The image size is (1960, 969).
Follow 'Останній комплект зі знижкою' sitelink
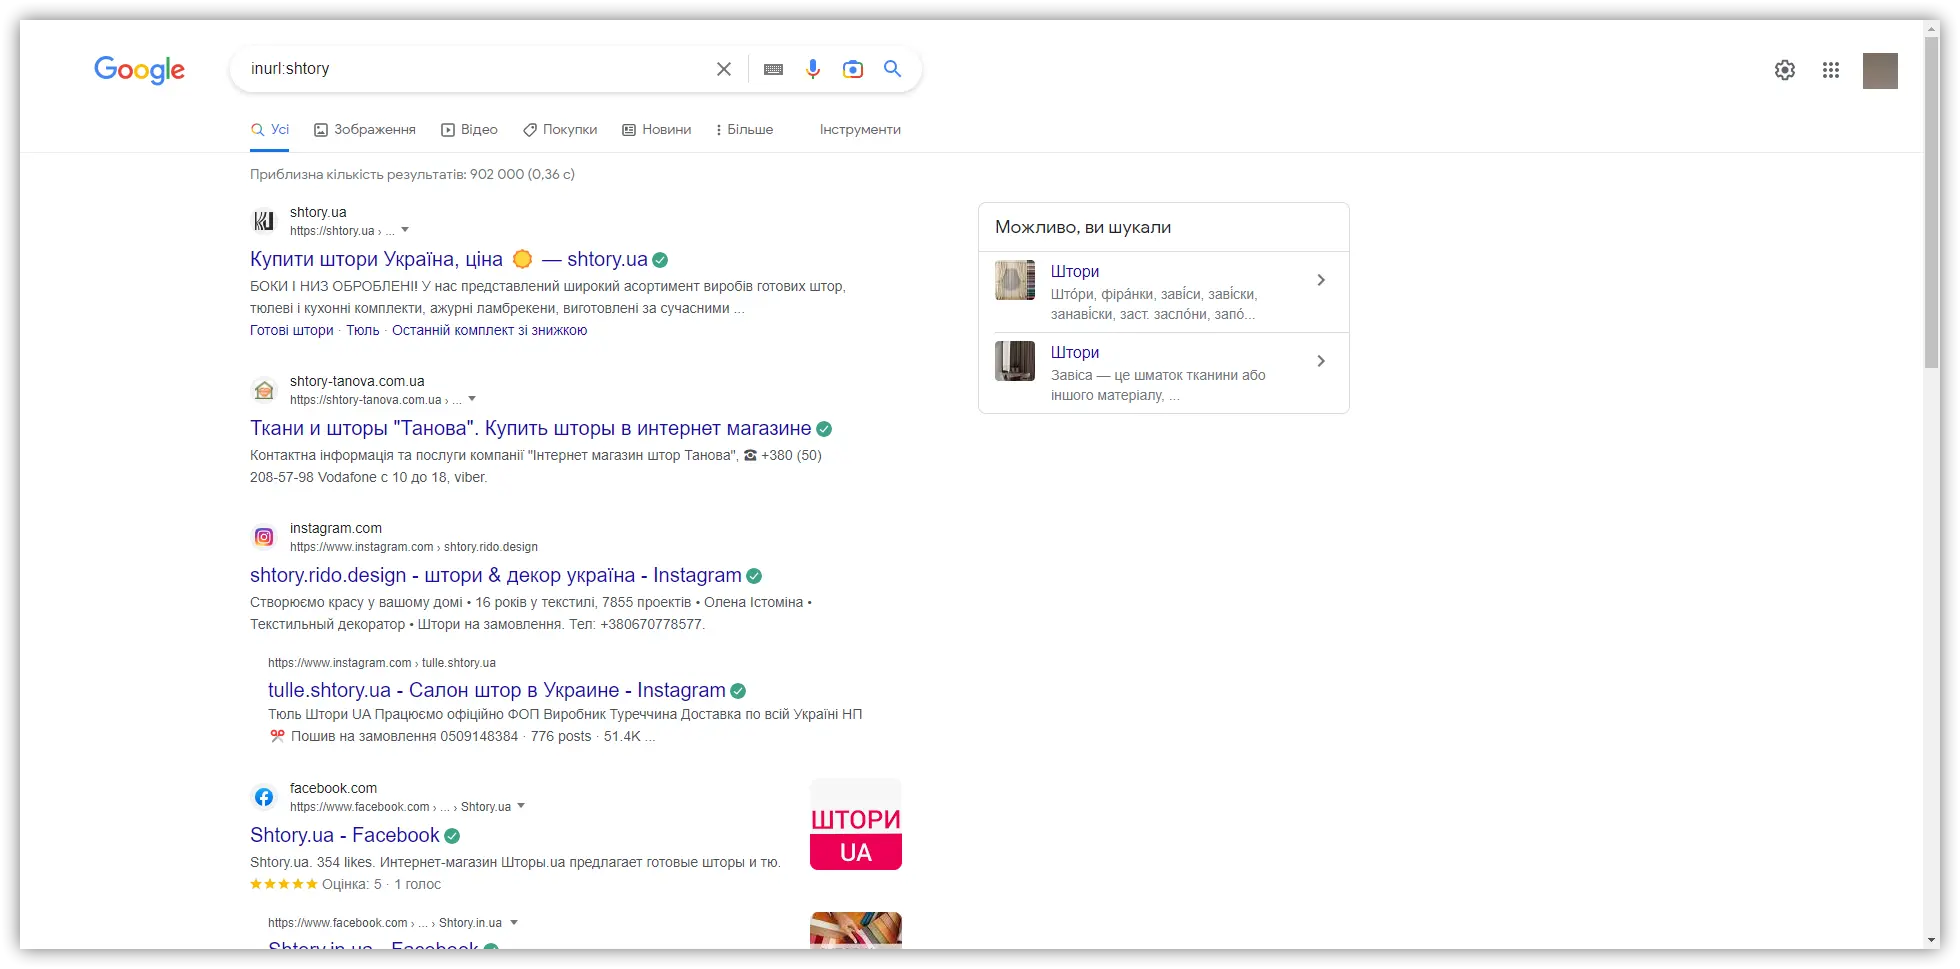pos(490,331)
